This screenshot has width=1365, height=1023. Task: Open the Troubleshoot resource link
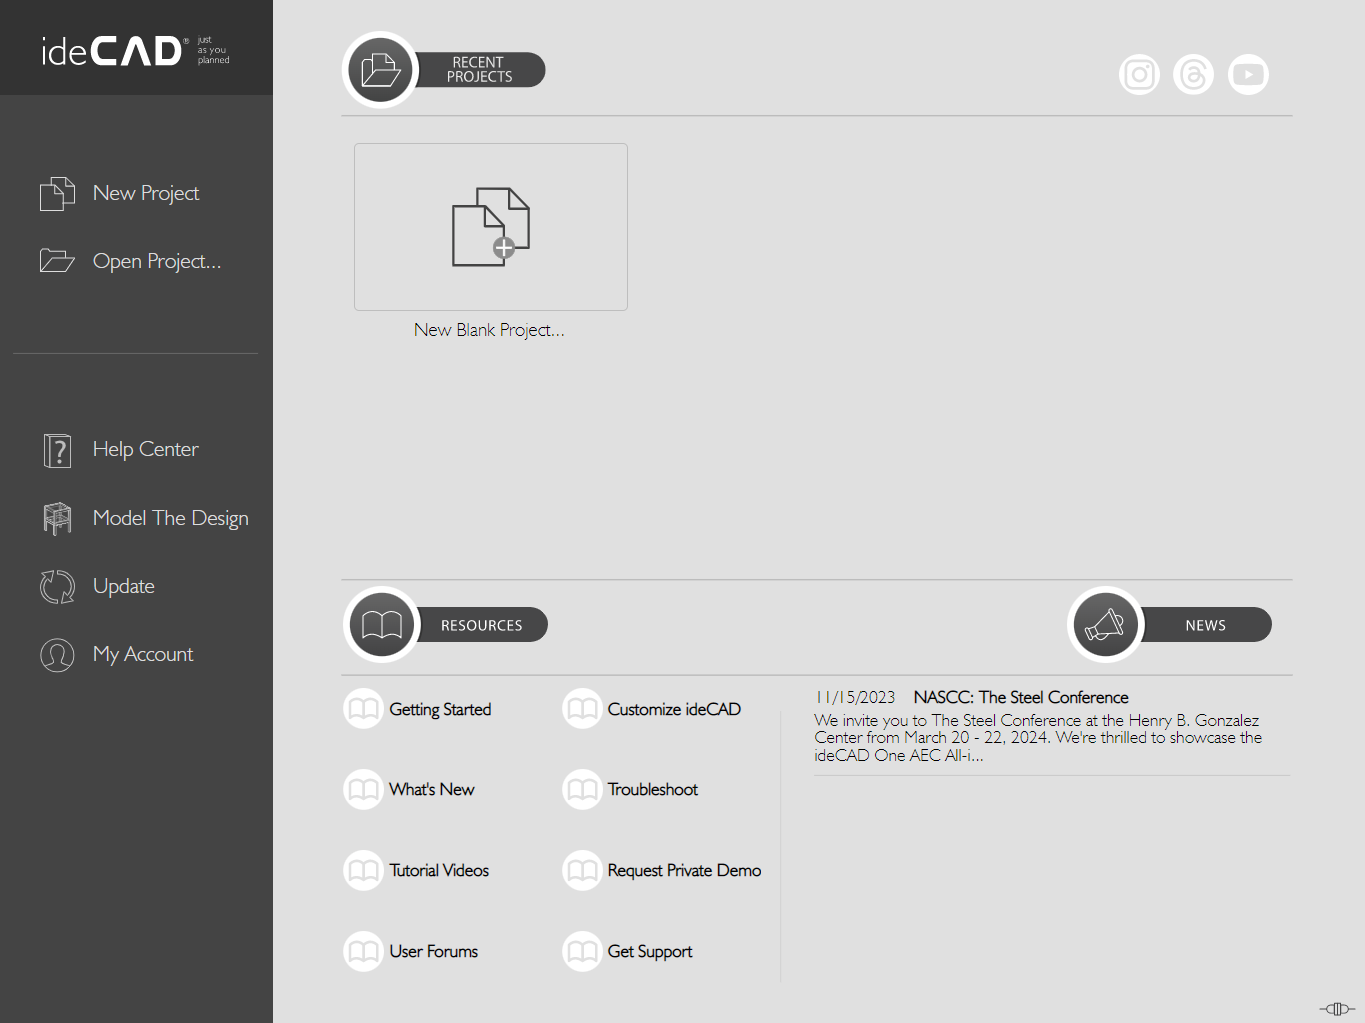(x=653, y=789)
